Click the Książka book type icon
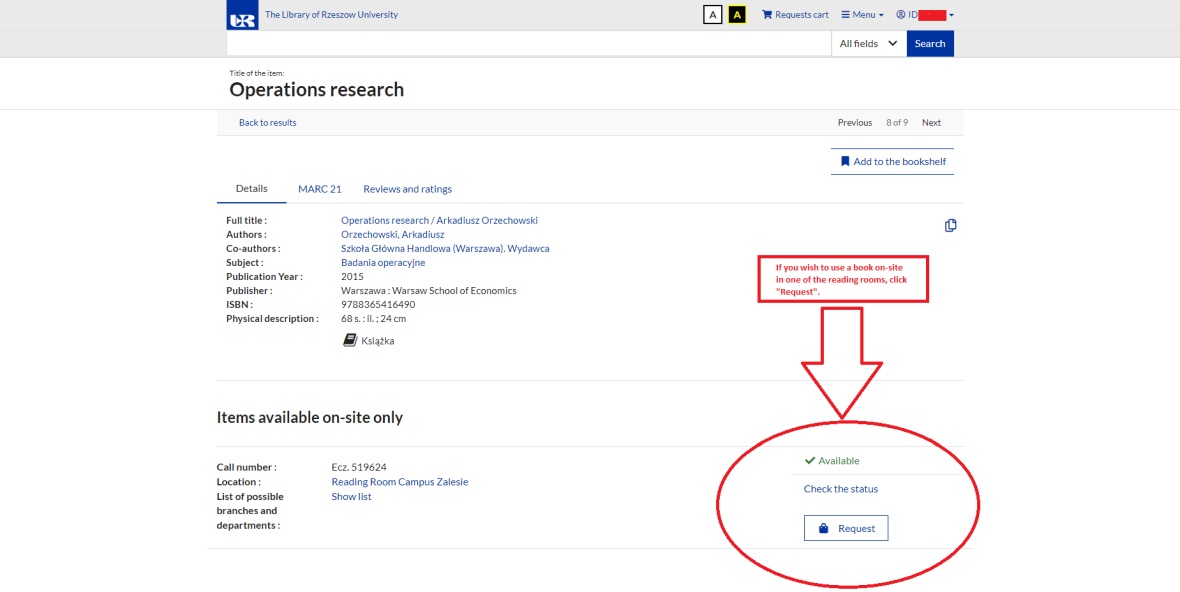The width and height of the screenshot is (1180, 592). 350,341
